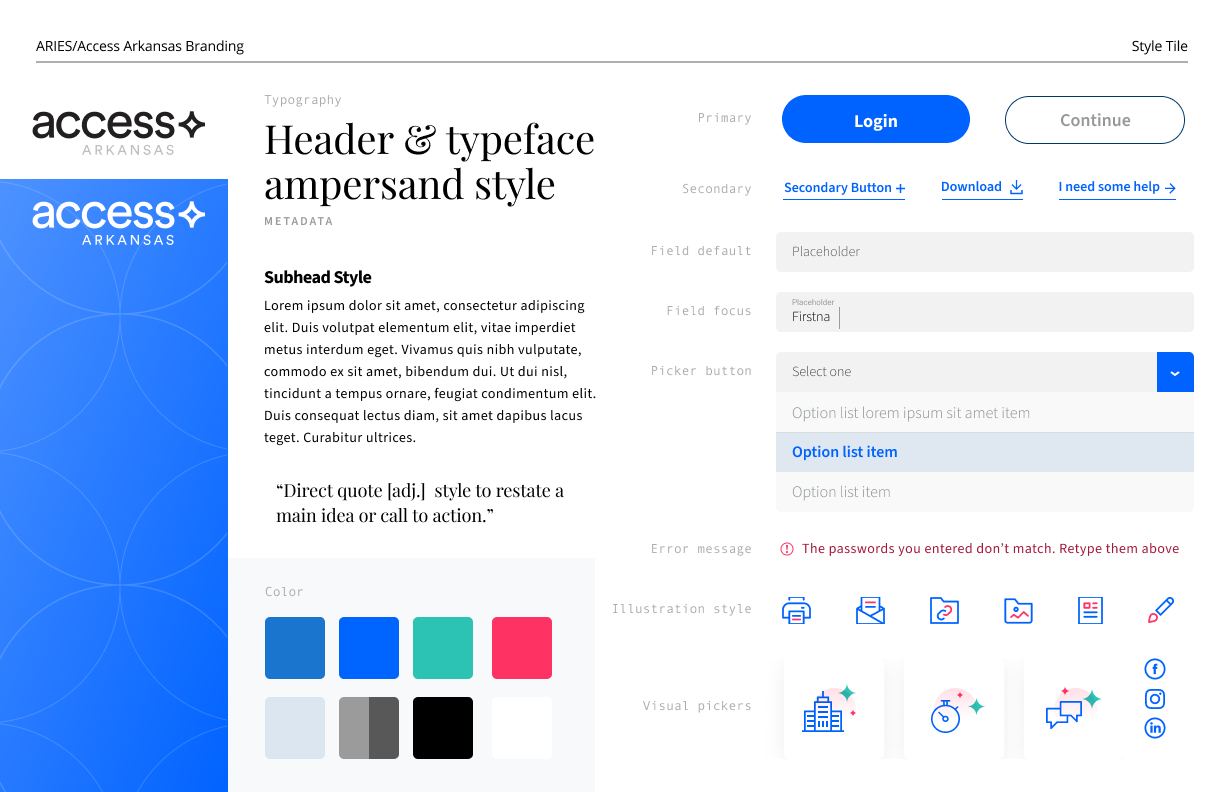1224x792 pixels.
Task: Open the LinkedIn social icon
Action: (x=1155, y=728)
